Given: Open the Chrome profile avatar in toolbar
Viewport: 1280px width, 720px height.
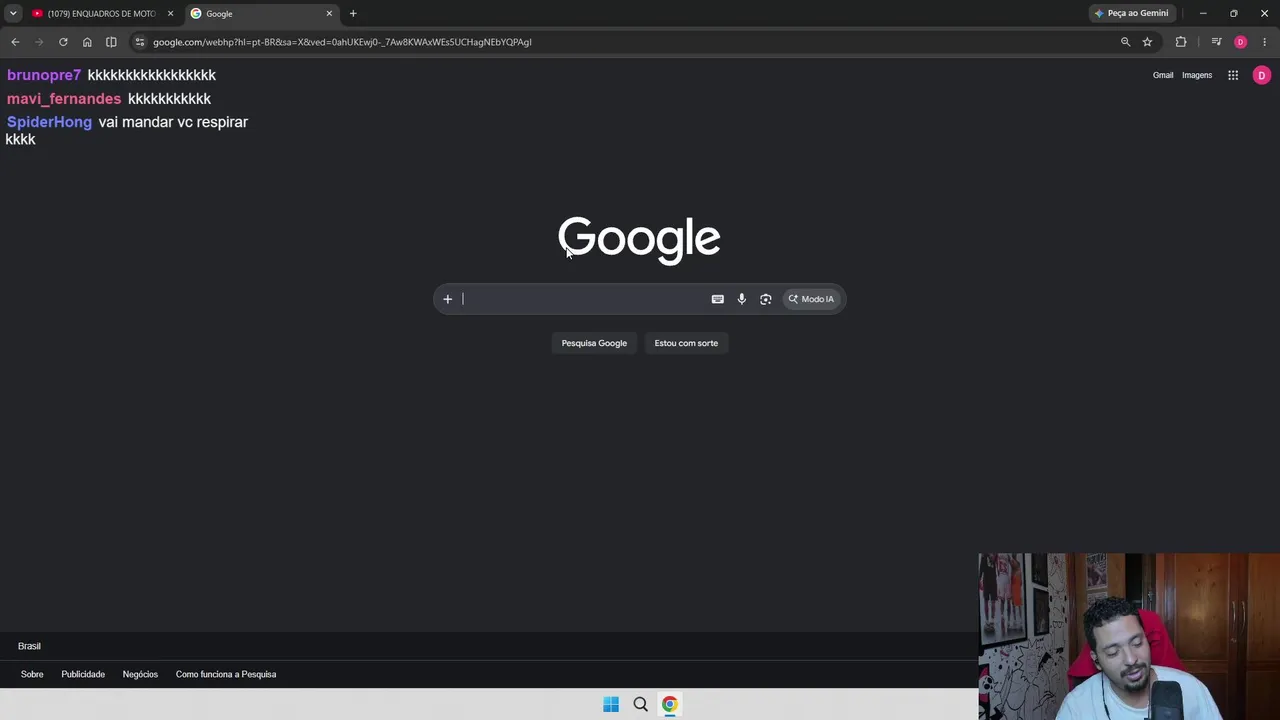Looking at the screenshot, I should 1240,42.
